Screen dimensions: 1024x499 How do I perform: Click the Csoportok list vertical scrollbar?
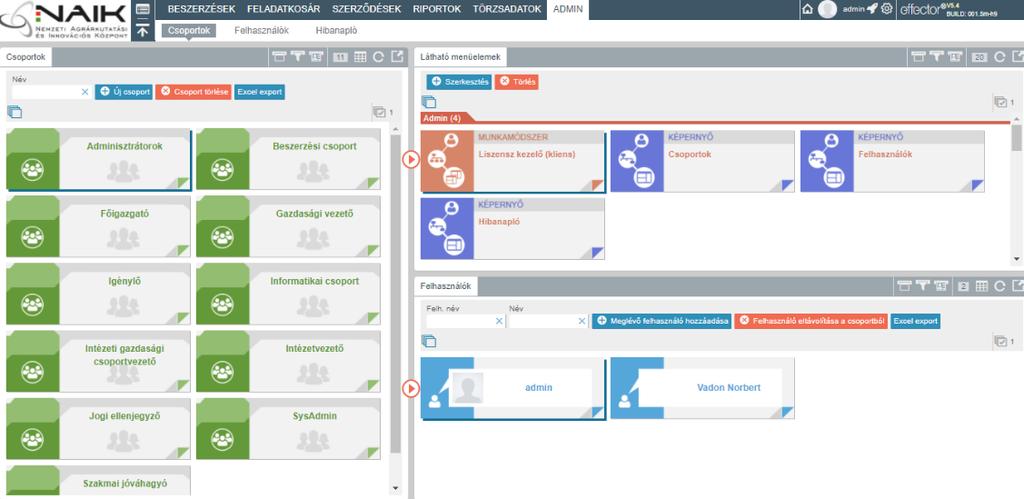(395, 294)
